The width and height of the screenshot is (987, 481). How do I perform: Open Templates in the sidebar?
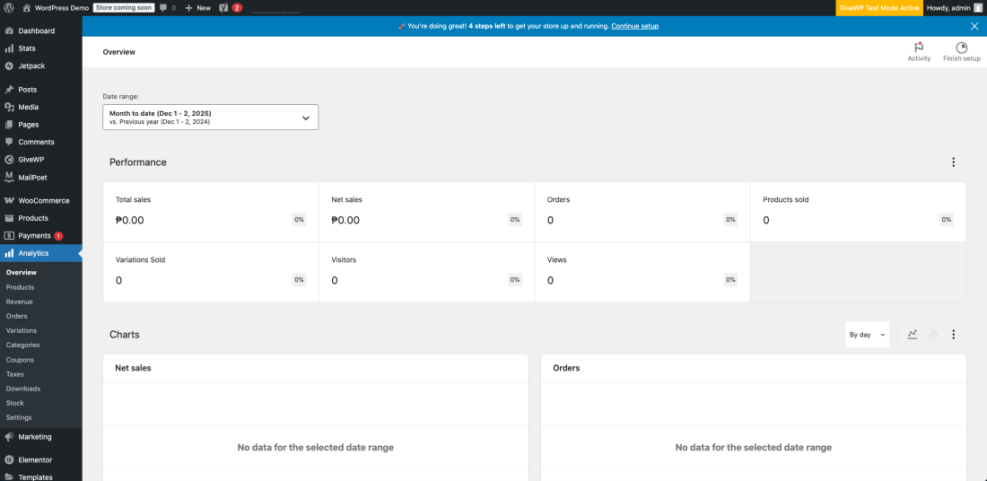[41, 477]
